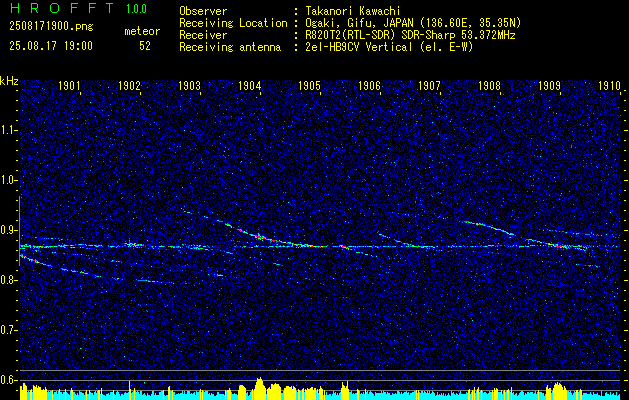Click the kHz axis unit label

tap(9, 81)
